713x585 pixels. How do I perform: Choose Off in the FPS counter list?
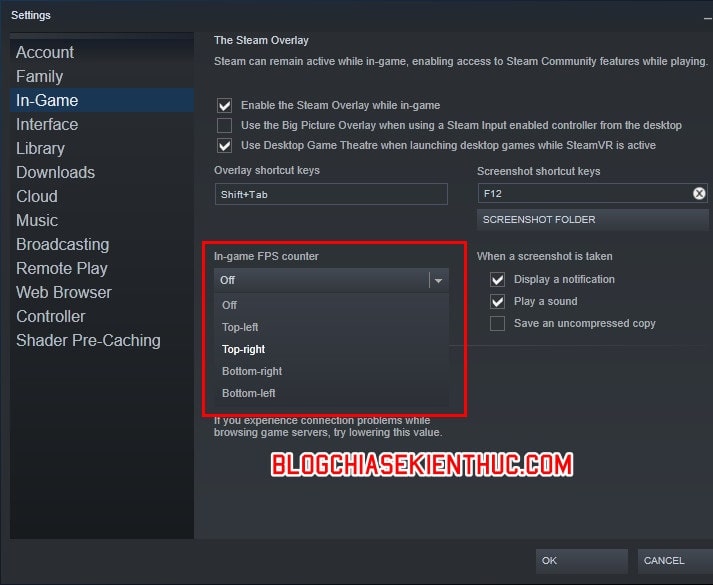pyautogui.click(x=331, y=305)
